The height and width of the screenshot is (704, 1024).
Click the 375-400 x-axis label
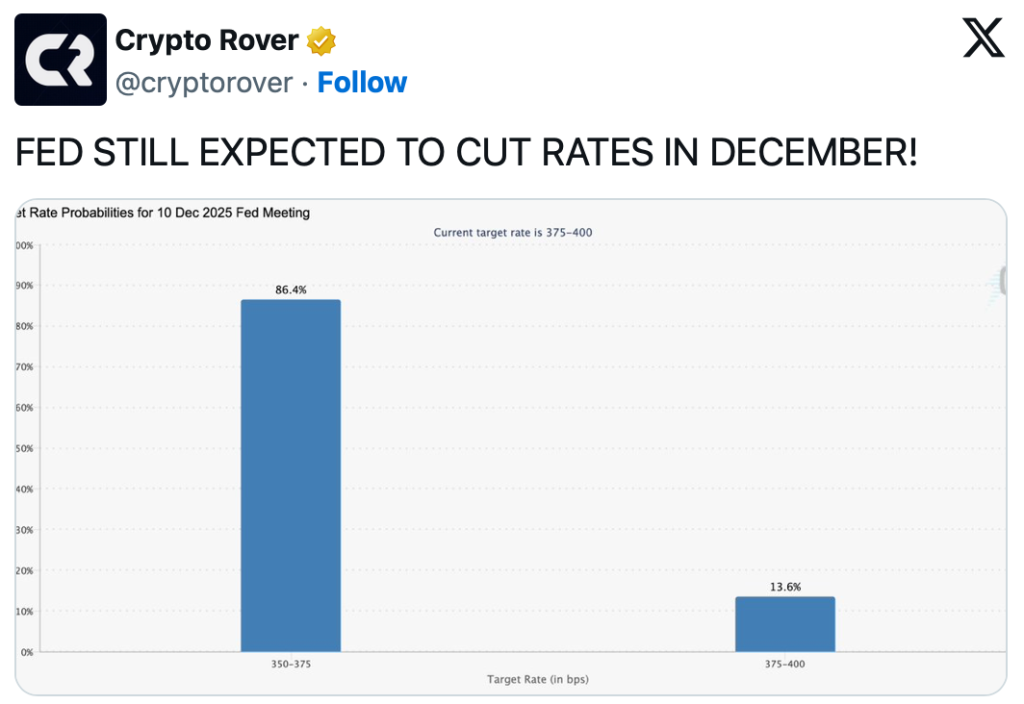click(785, 664)
